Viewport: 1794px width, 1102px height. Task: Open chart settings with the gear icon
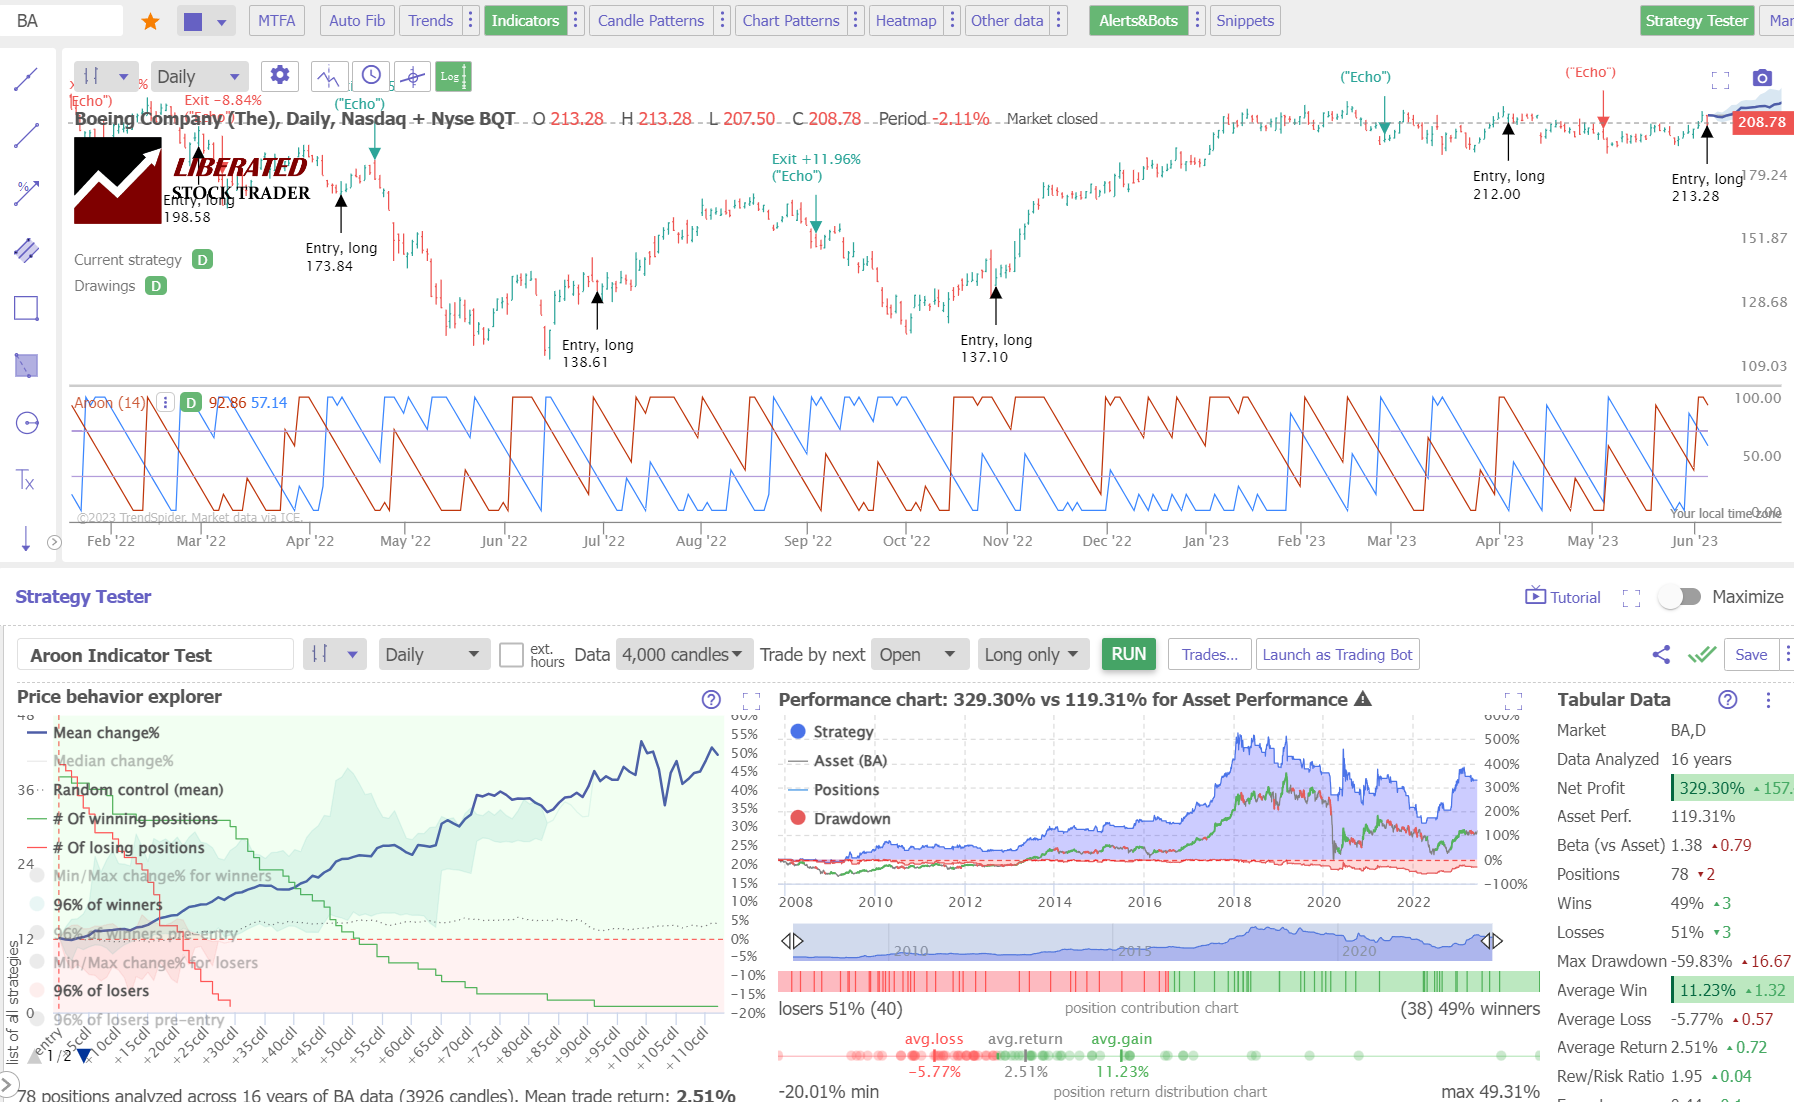pos(279,75)
